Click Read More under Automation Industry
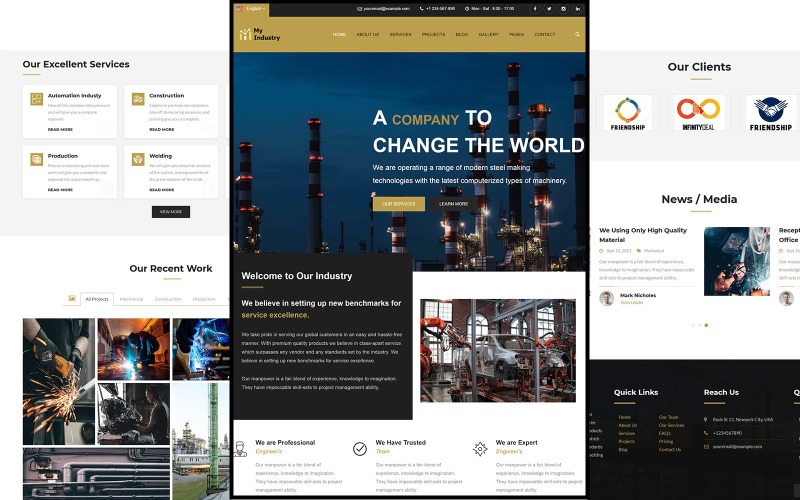The width and height of the screenshot is (800, 500). (60, 130)
